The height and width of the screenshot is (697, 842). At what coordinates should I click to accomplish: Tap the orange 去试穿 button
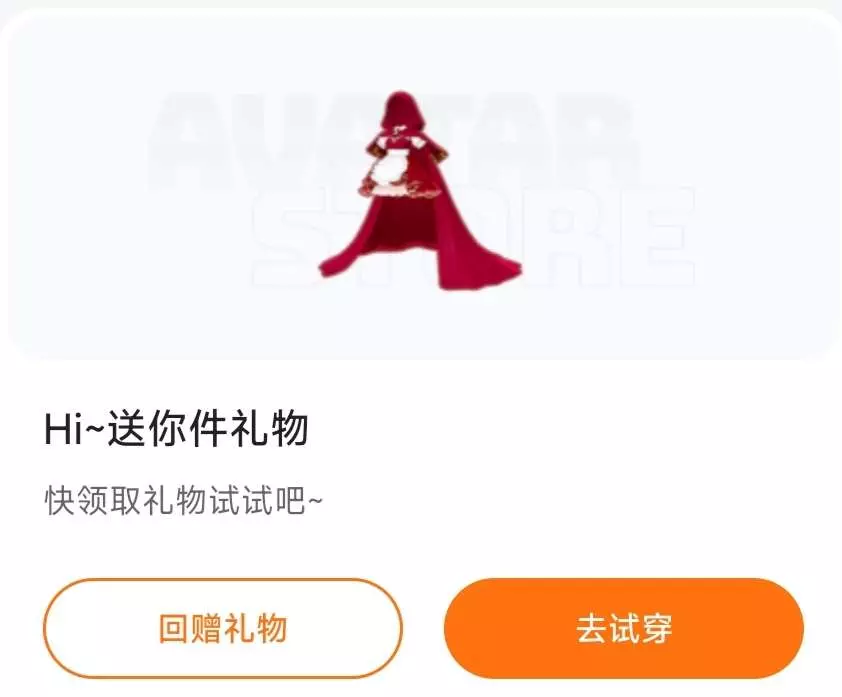(623, 628)
